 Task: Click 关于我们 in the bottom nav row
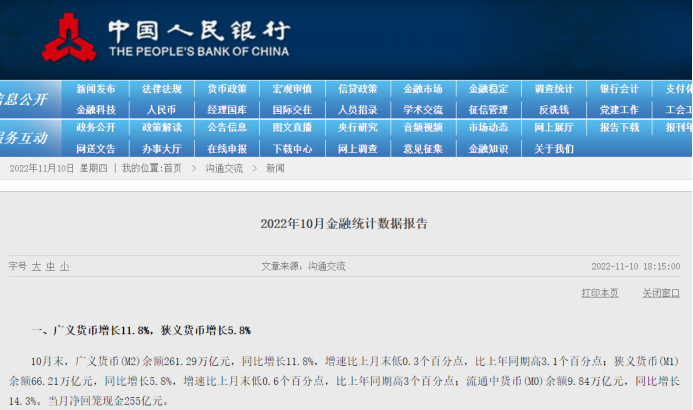[553, 148]
